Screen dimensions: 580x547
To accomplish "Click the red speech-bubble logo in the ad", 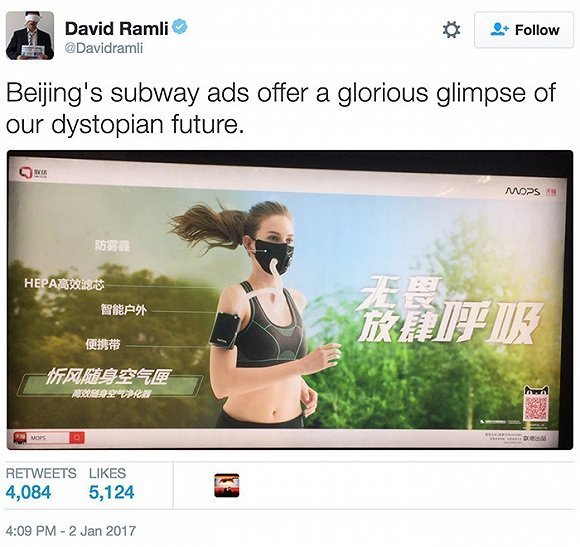I will [x=26, y=173].
